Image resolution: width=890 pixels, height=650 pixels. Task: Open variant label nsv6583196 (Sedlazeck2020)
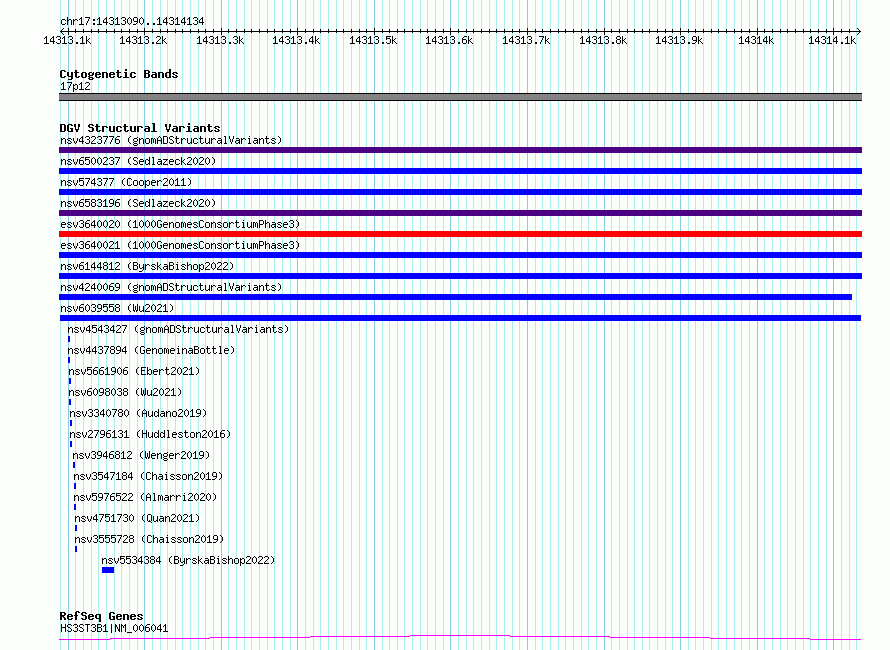click(x=138, y=203)
